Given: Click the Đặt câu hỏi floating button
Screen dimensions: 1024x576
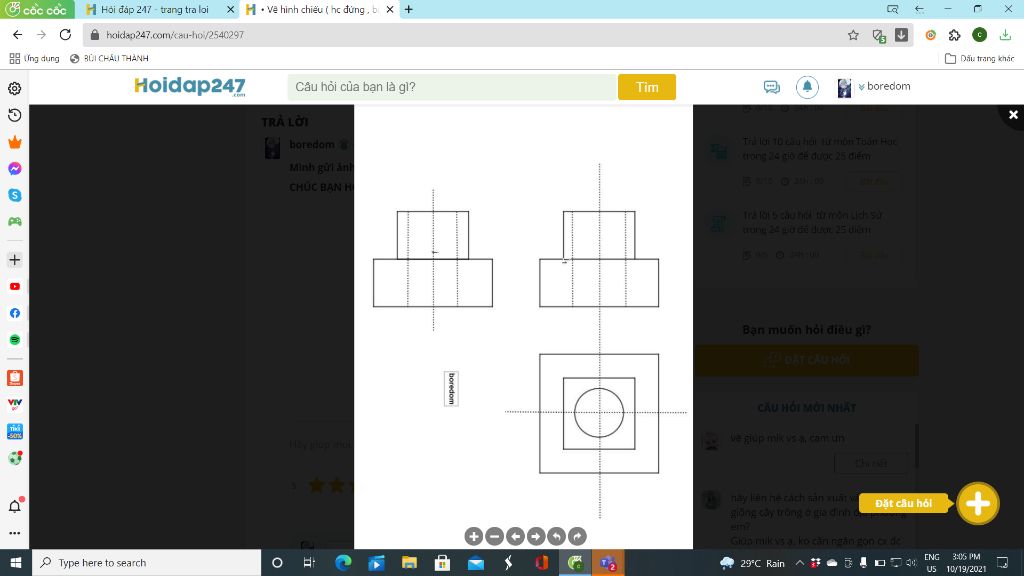Looking at the screenshot, I should (903, 503).
